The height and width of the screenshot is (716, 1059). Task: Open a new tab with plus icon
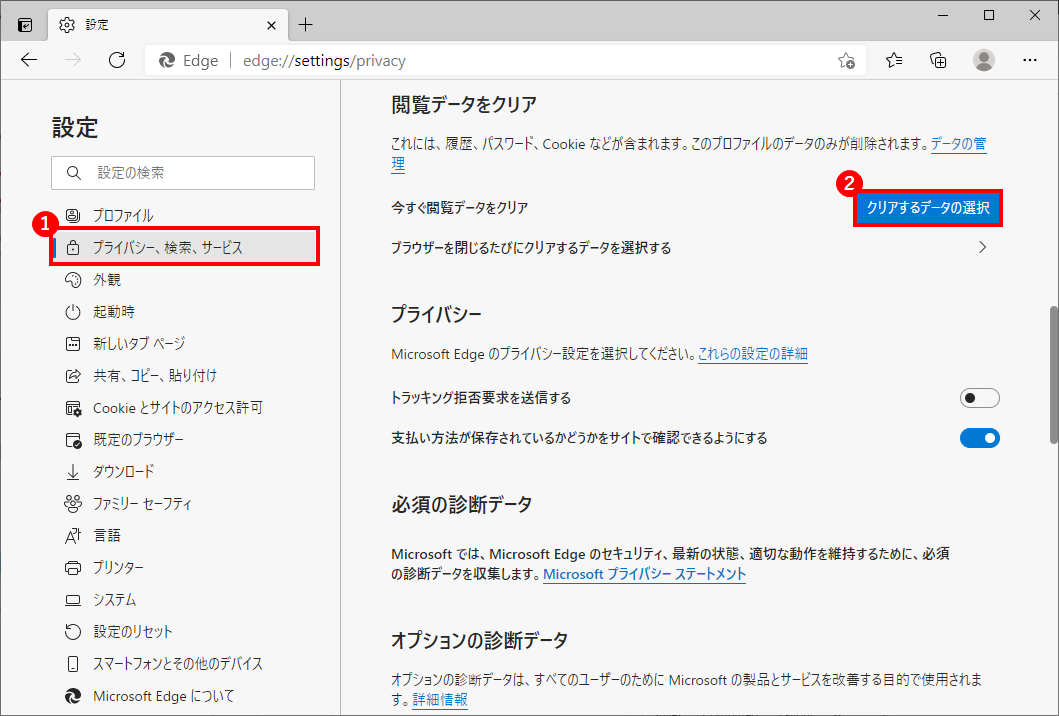click(305, 25)
